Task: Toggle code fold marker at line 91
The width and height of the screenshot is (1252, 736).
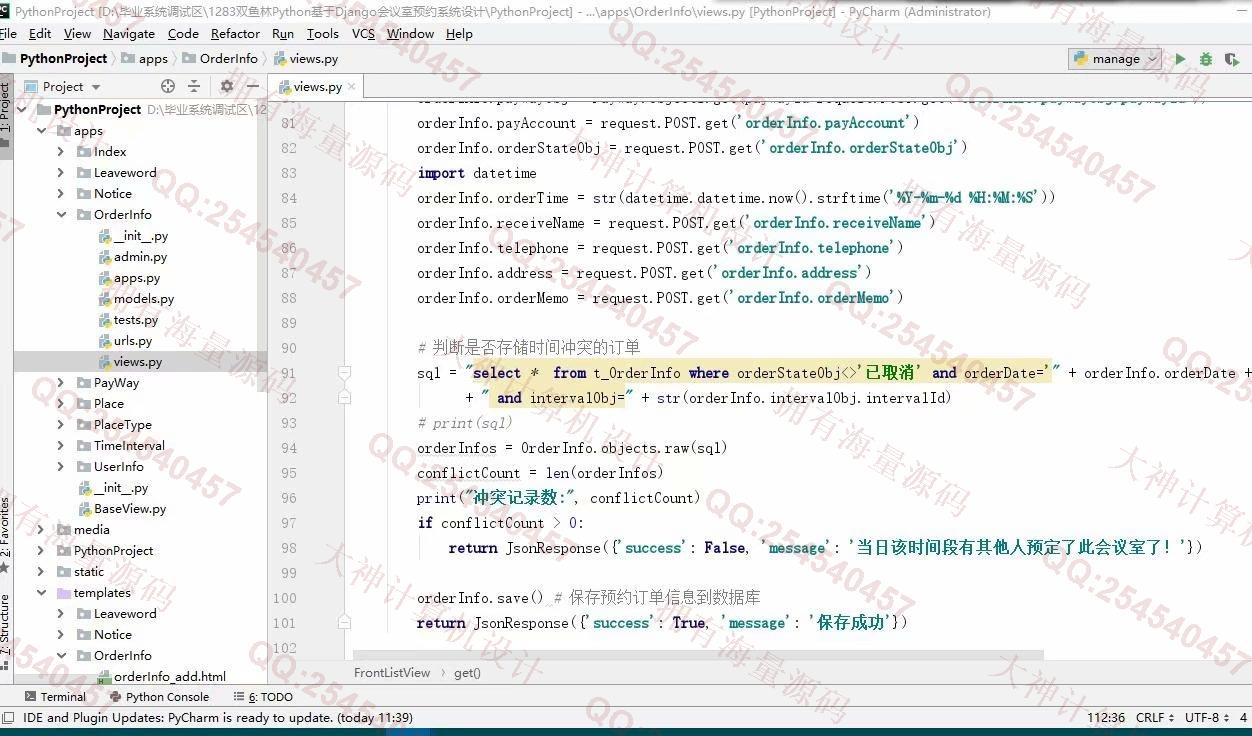Action: click(x=344, y=372)
